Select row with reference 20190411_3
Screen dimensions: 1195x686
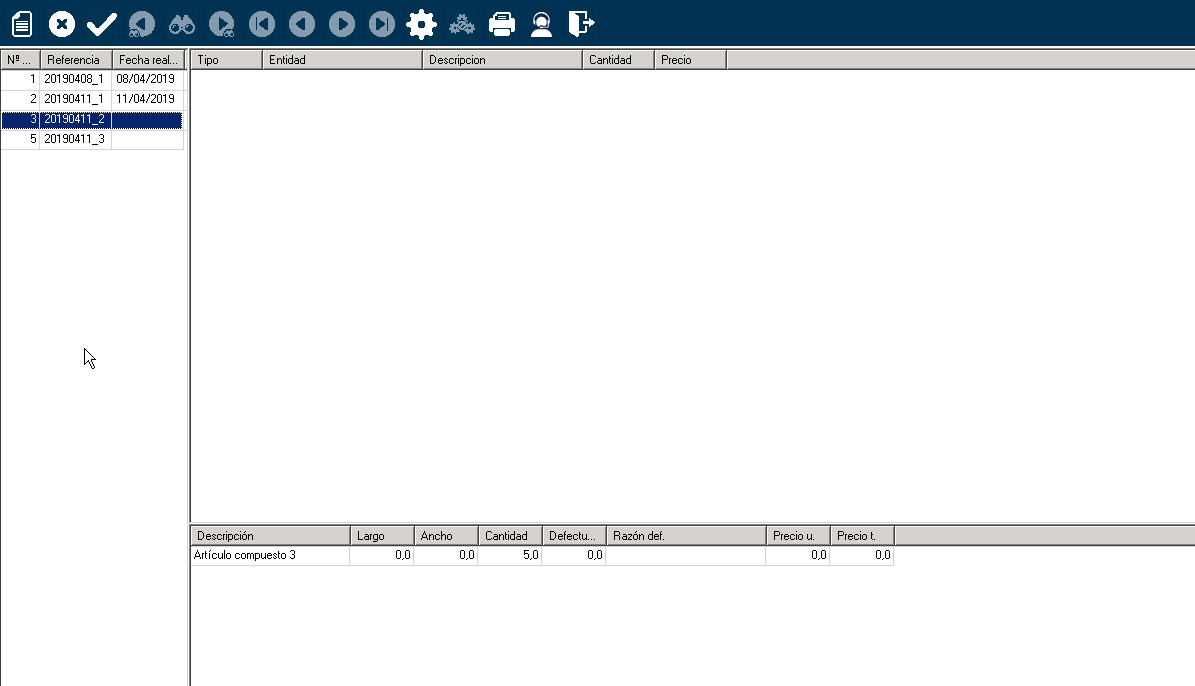click(74, 139)
